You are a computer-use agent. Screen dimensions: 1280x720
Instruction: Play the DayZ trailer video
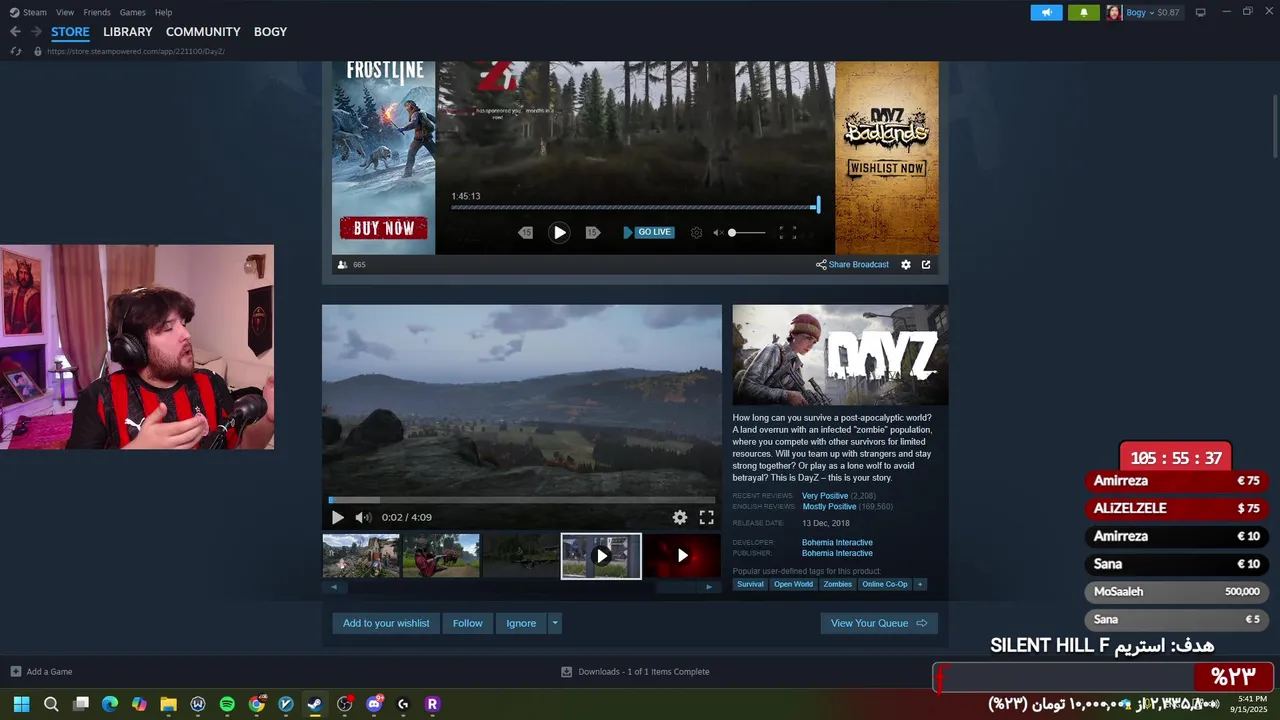(x=337, y=517)
